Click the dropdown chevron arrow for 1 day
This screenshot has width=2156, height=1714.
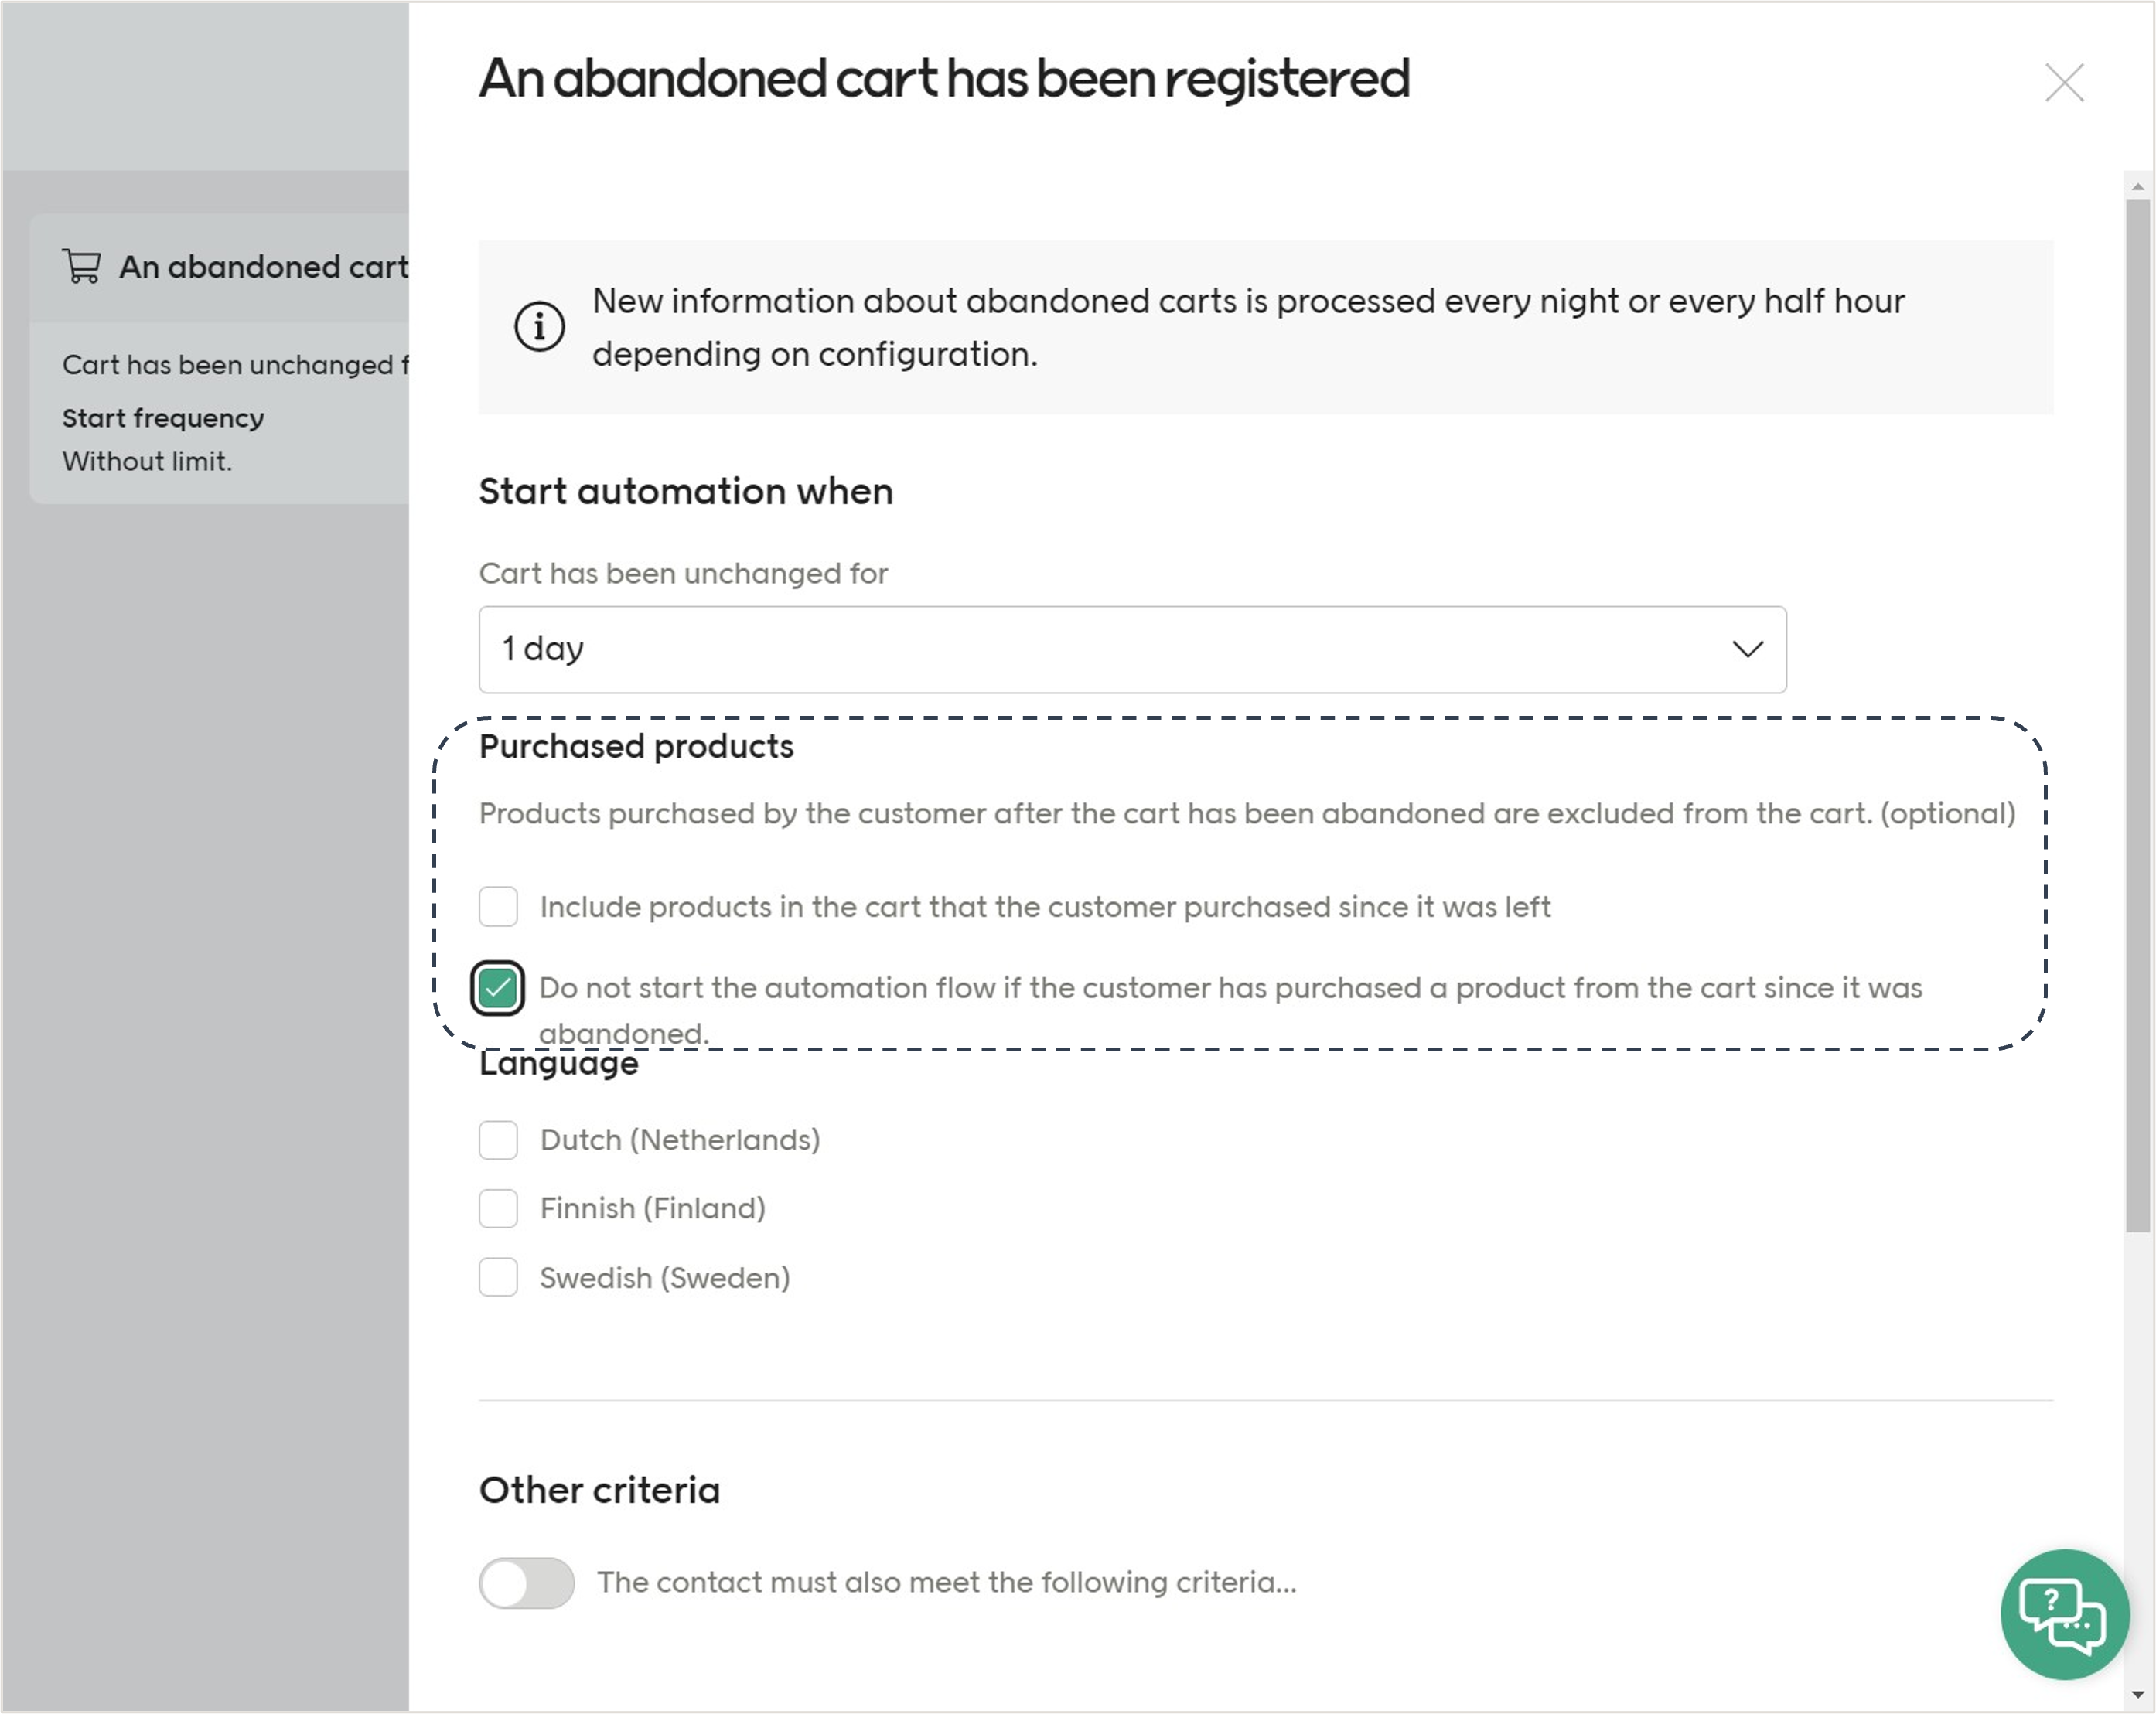pyautogui.click(x=1747, y=649)
